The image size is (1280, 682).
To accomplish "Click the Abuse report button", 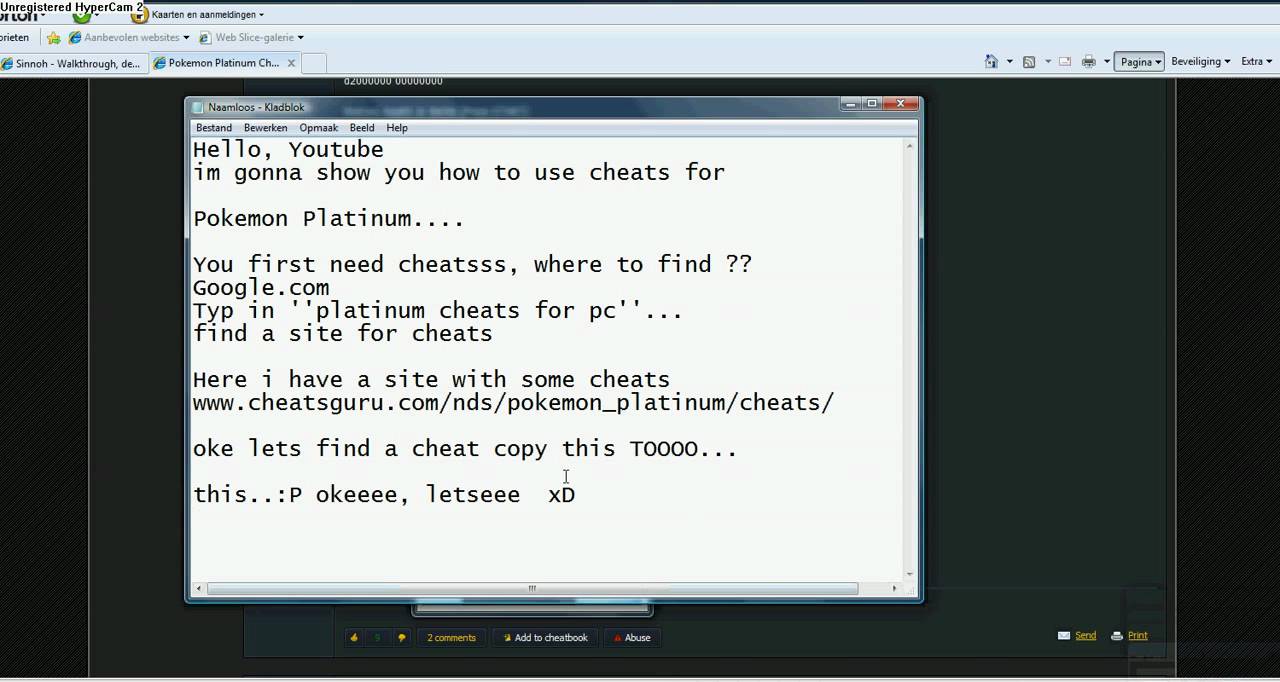I will tap(632, 637).
